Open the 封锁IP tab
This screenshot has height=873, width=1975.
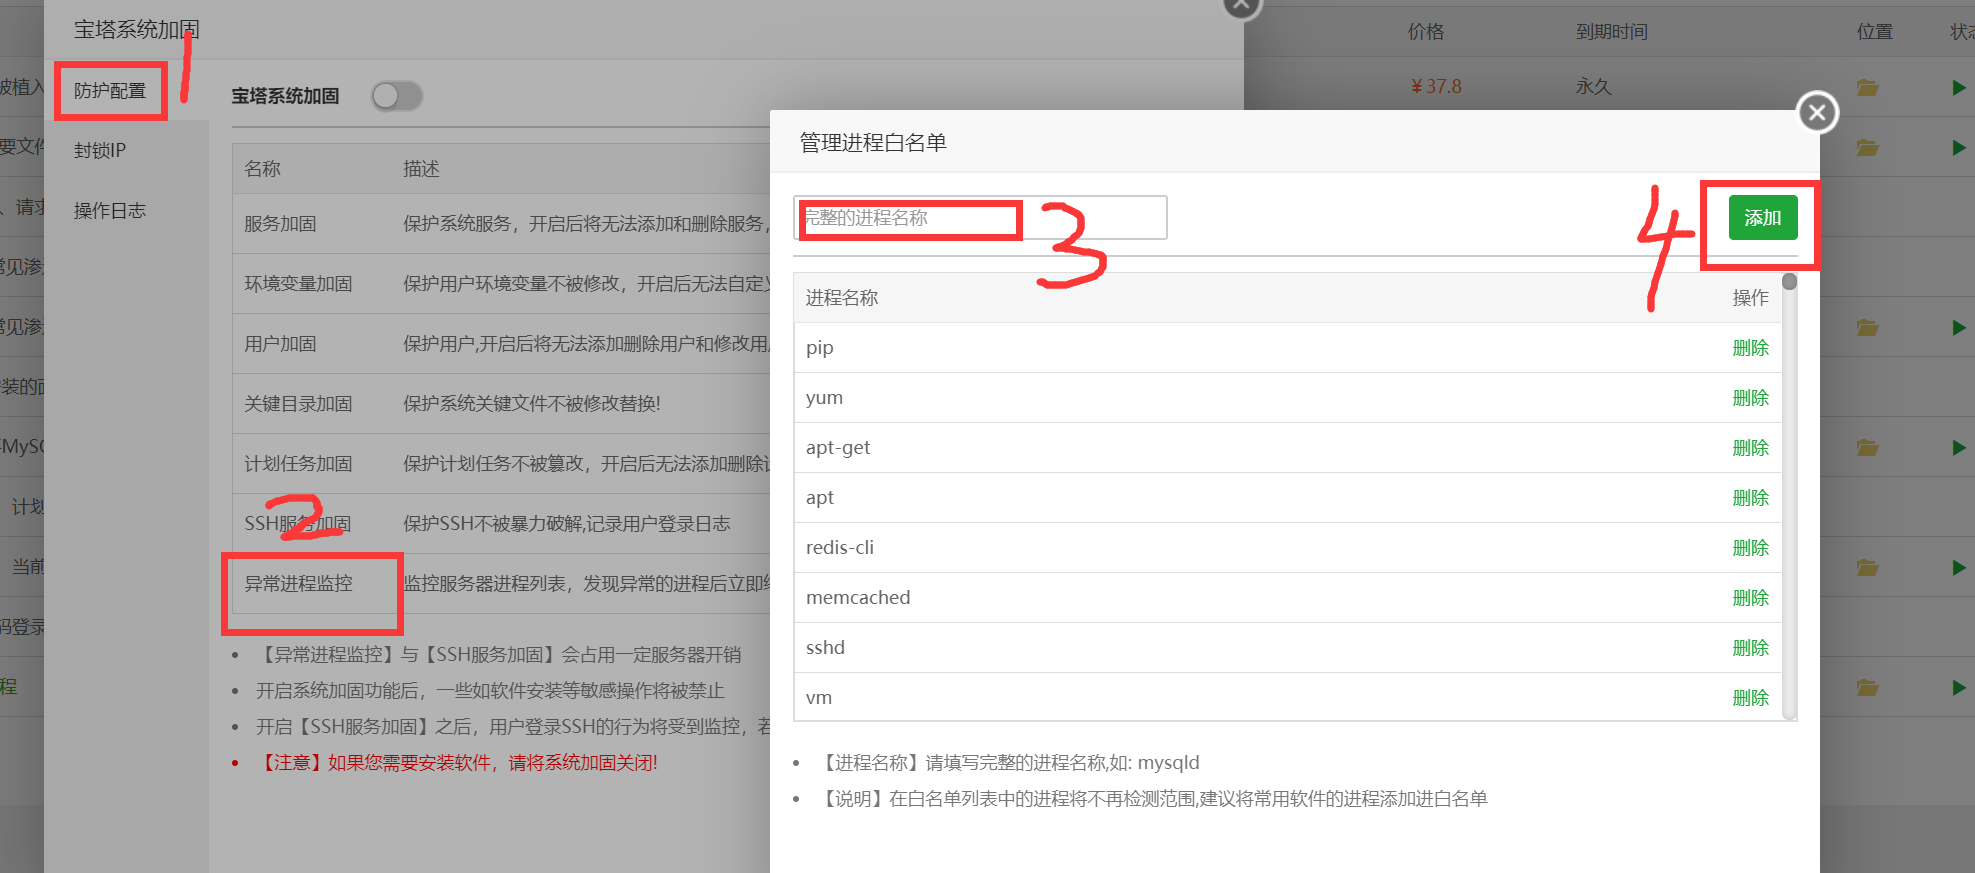coord(100,151)
